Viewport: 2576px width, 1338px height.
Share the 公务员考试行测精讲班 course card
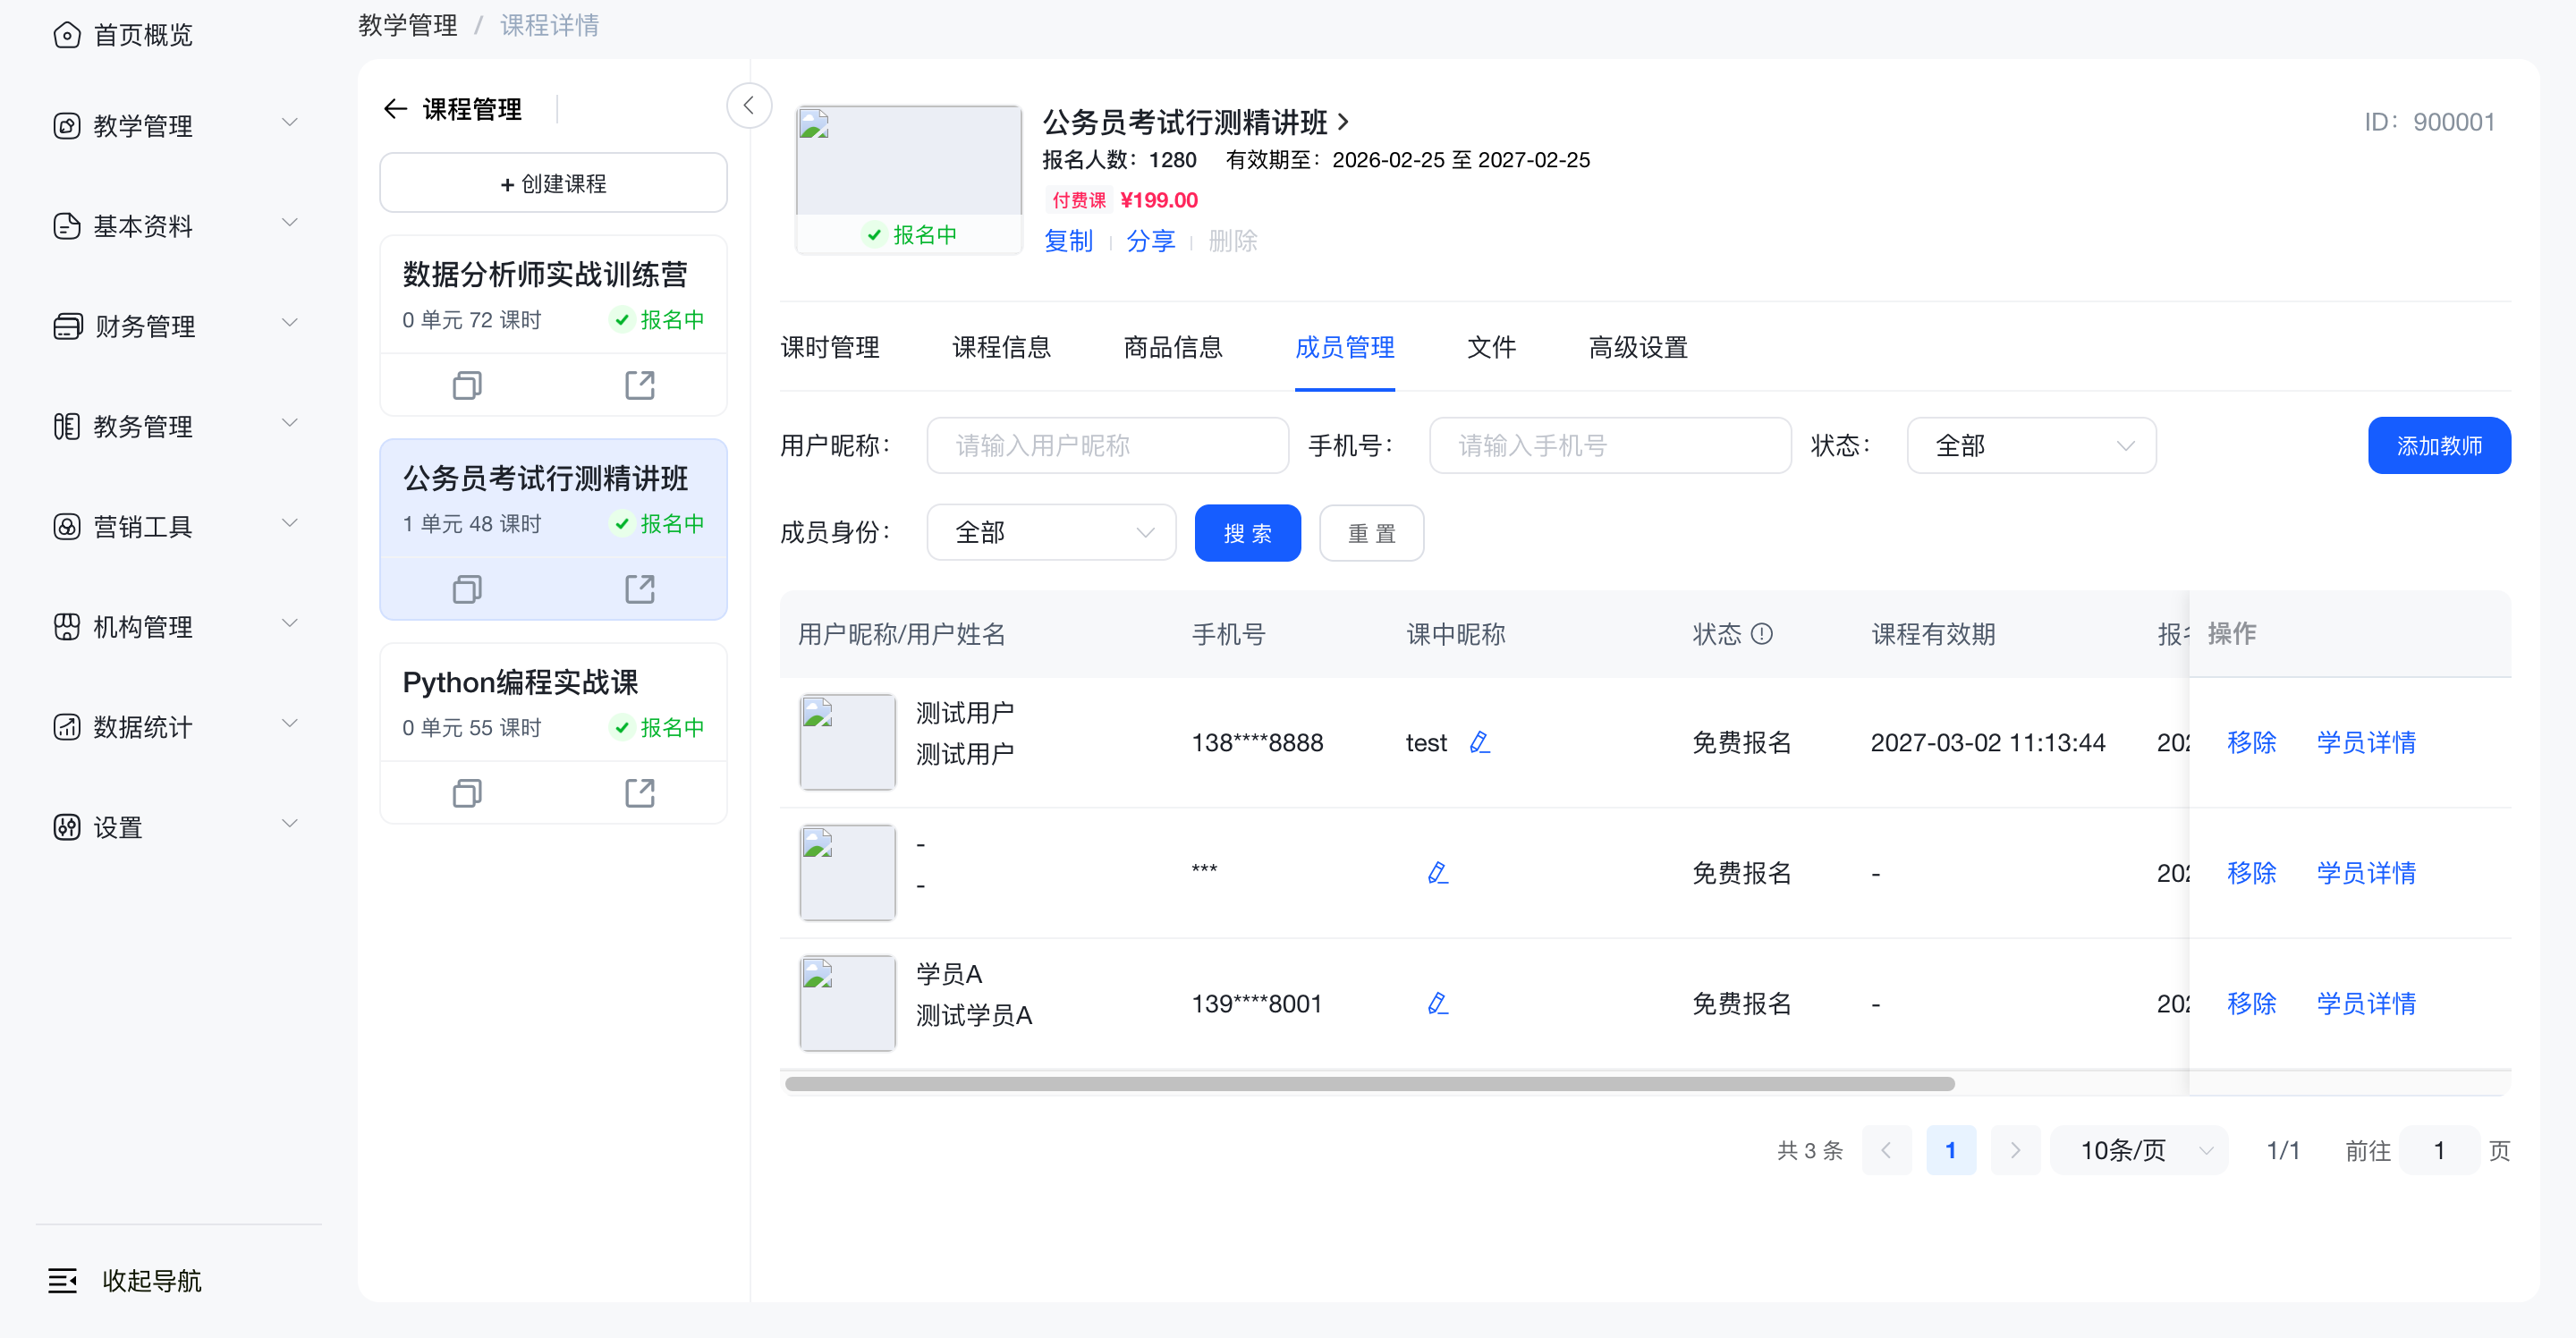(x=640, y=589)
